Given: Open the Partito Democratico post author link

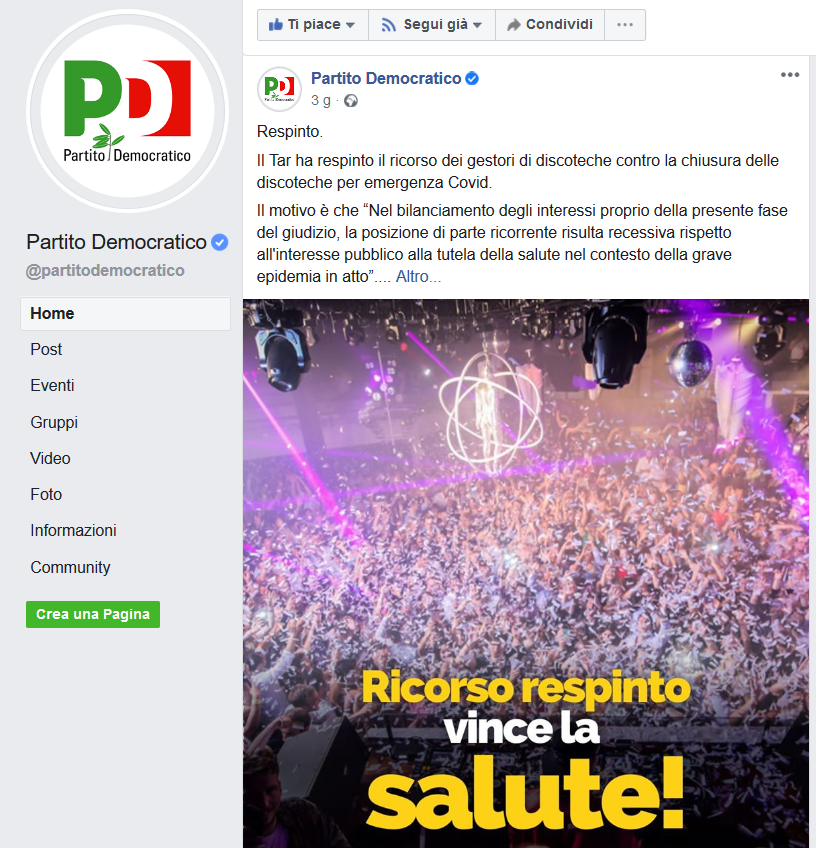Looking at the screenshot, I should pos(386,79).
